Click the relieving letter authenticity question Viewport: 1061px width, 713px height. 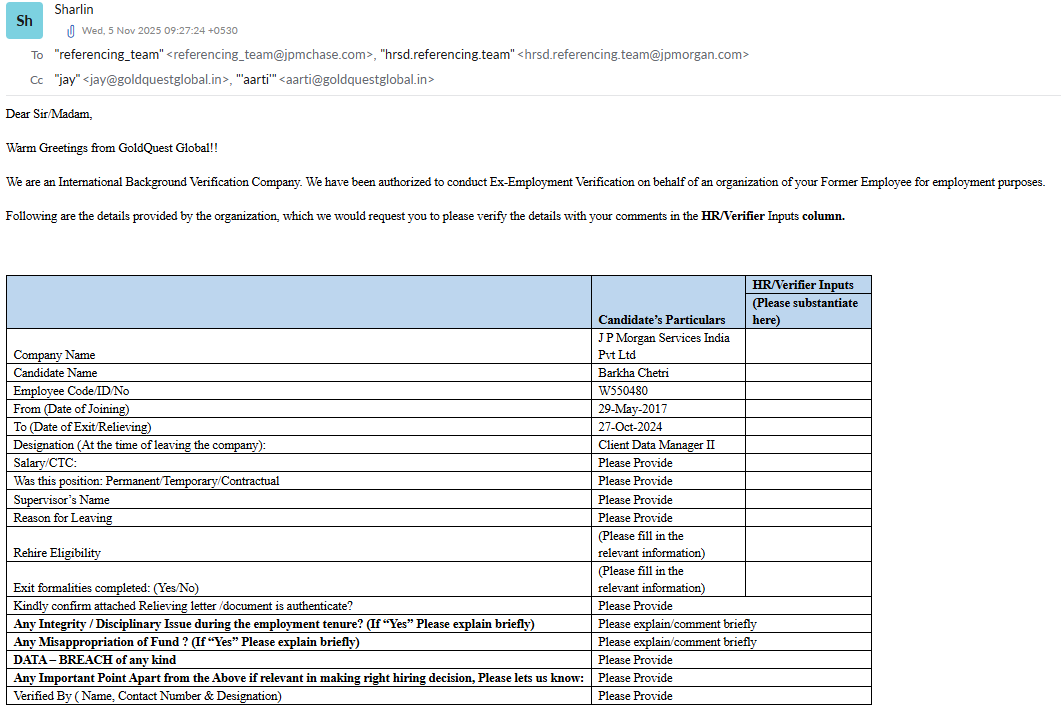(x=183, y=605)
